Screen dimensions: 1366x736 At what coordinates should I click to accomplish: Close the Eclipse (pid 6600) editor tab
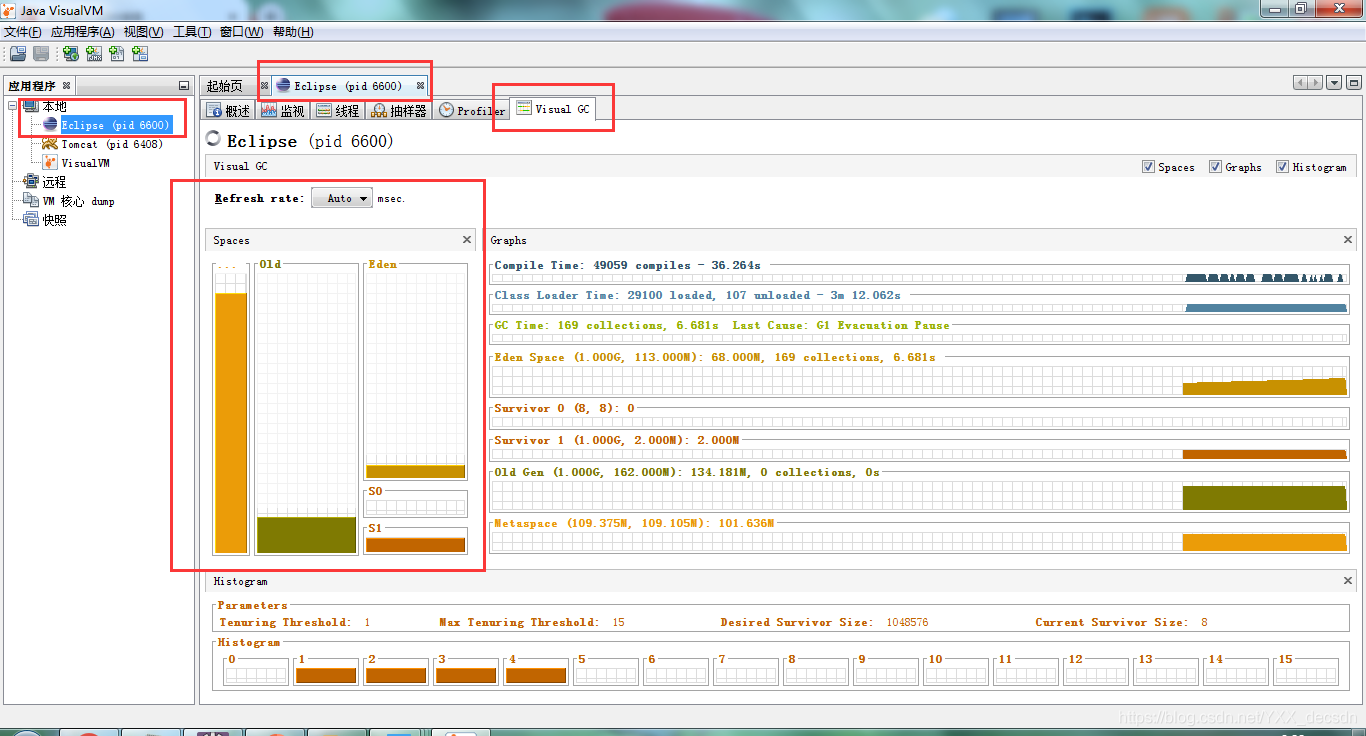421,86
